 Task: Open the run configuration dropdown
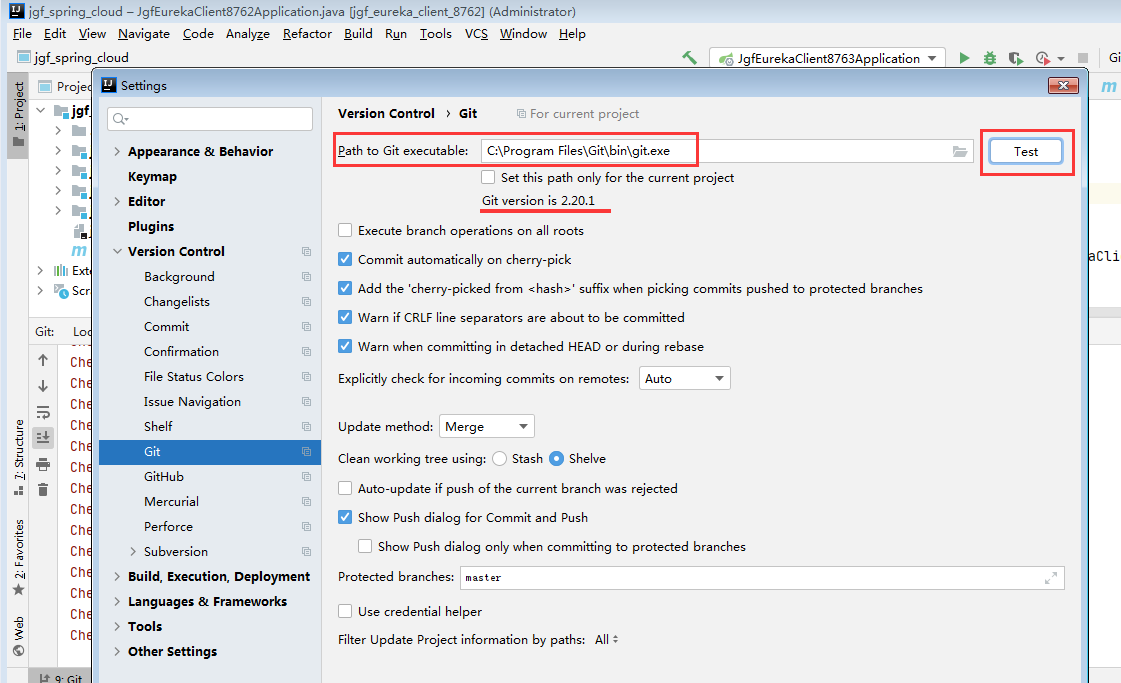tap(827, 59)
